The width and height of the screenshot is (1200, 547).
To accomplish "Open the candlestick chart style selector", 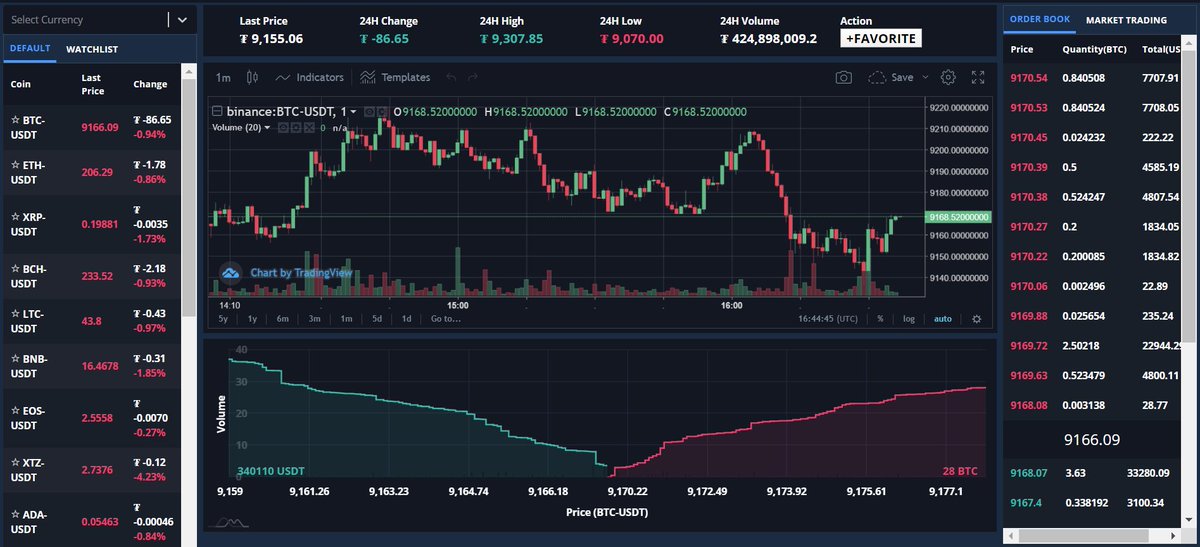I will 252,77.
